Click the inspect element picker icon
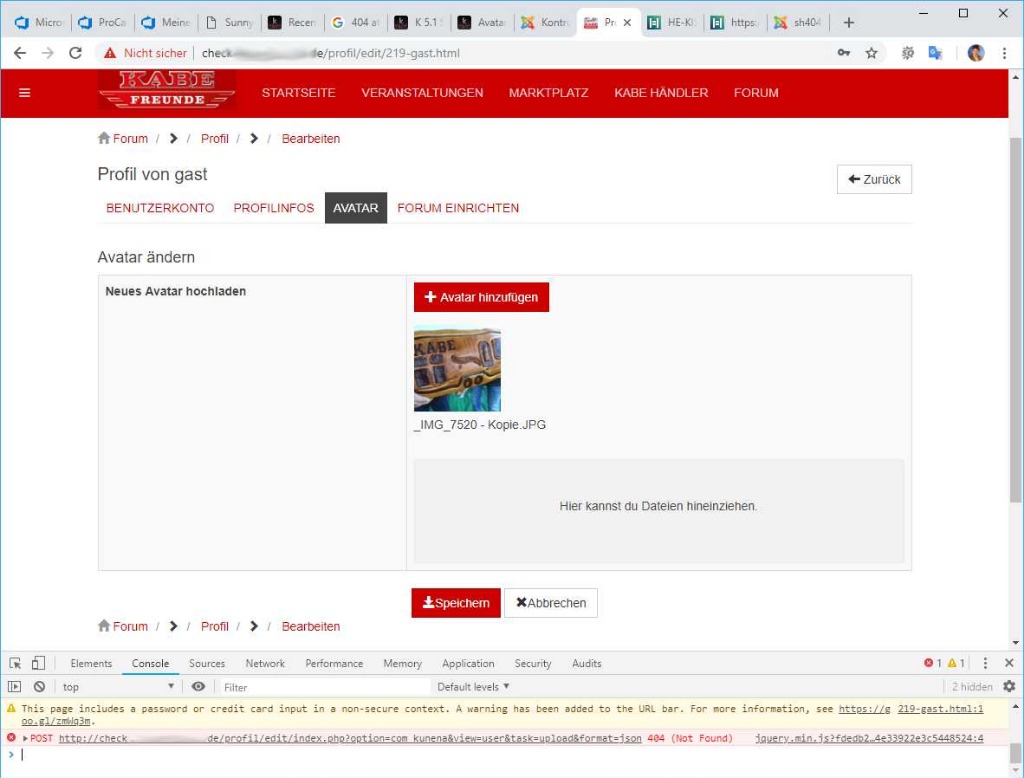1024x778 pixels. pos(15,663)
